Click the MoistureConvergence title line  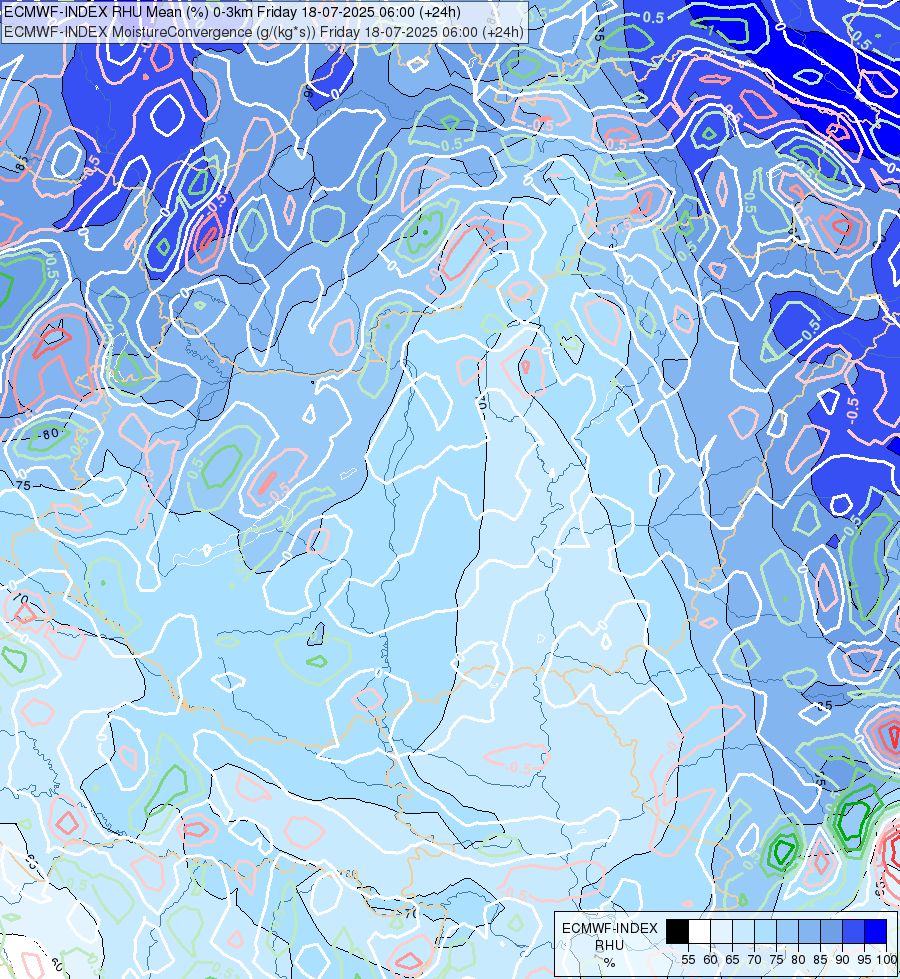pos(264,32)
